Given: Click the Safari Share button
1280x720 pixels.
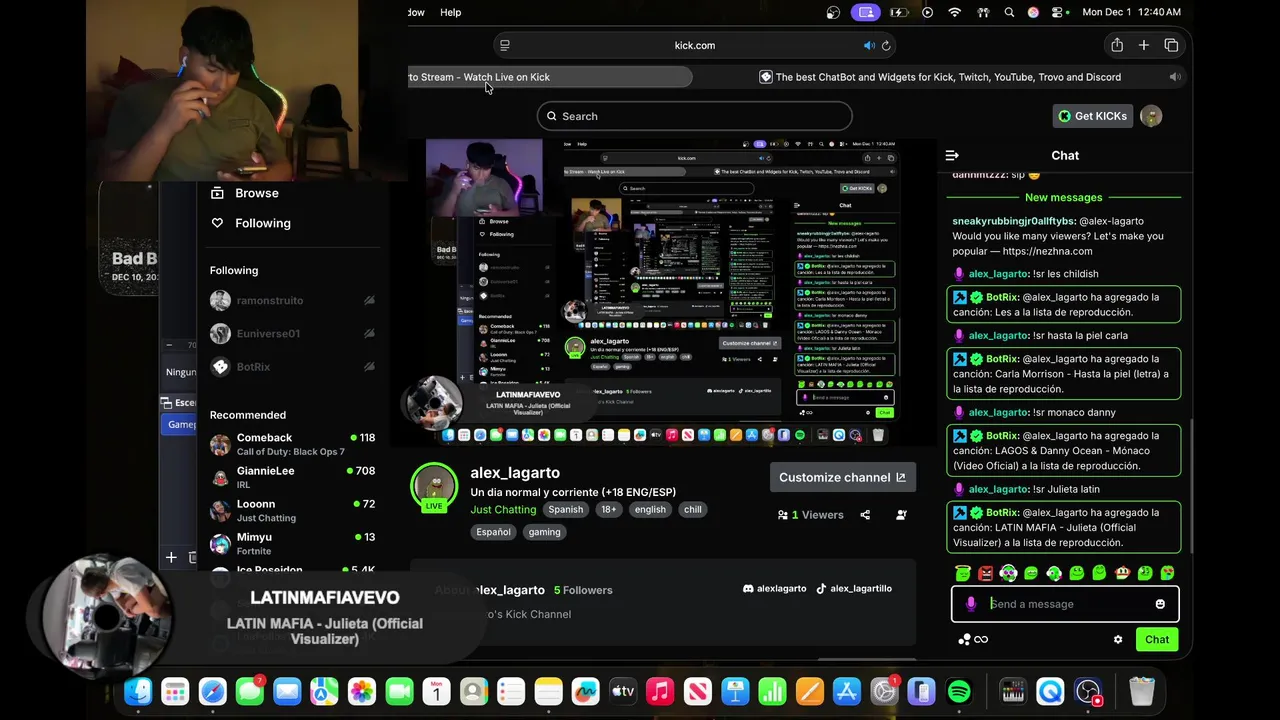Looking at the screenshot, I should [1117, 45].
